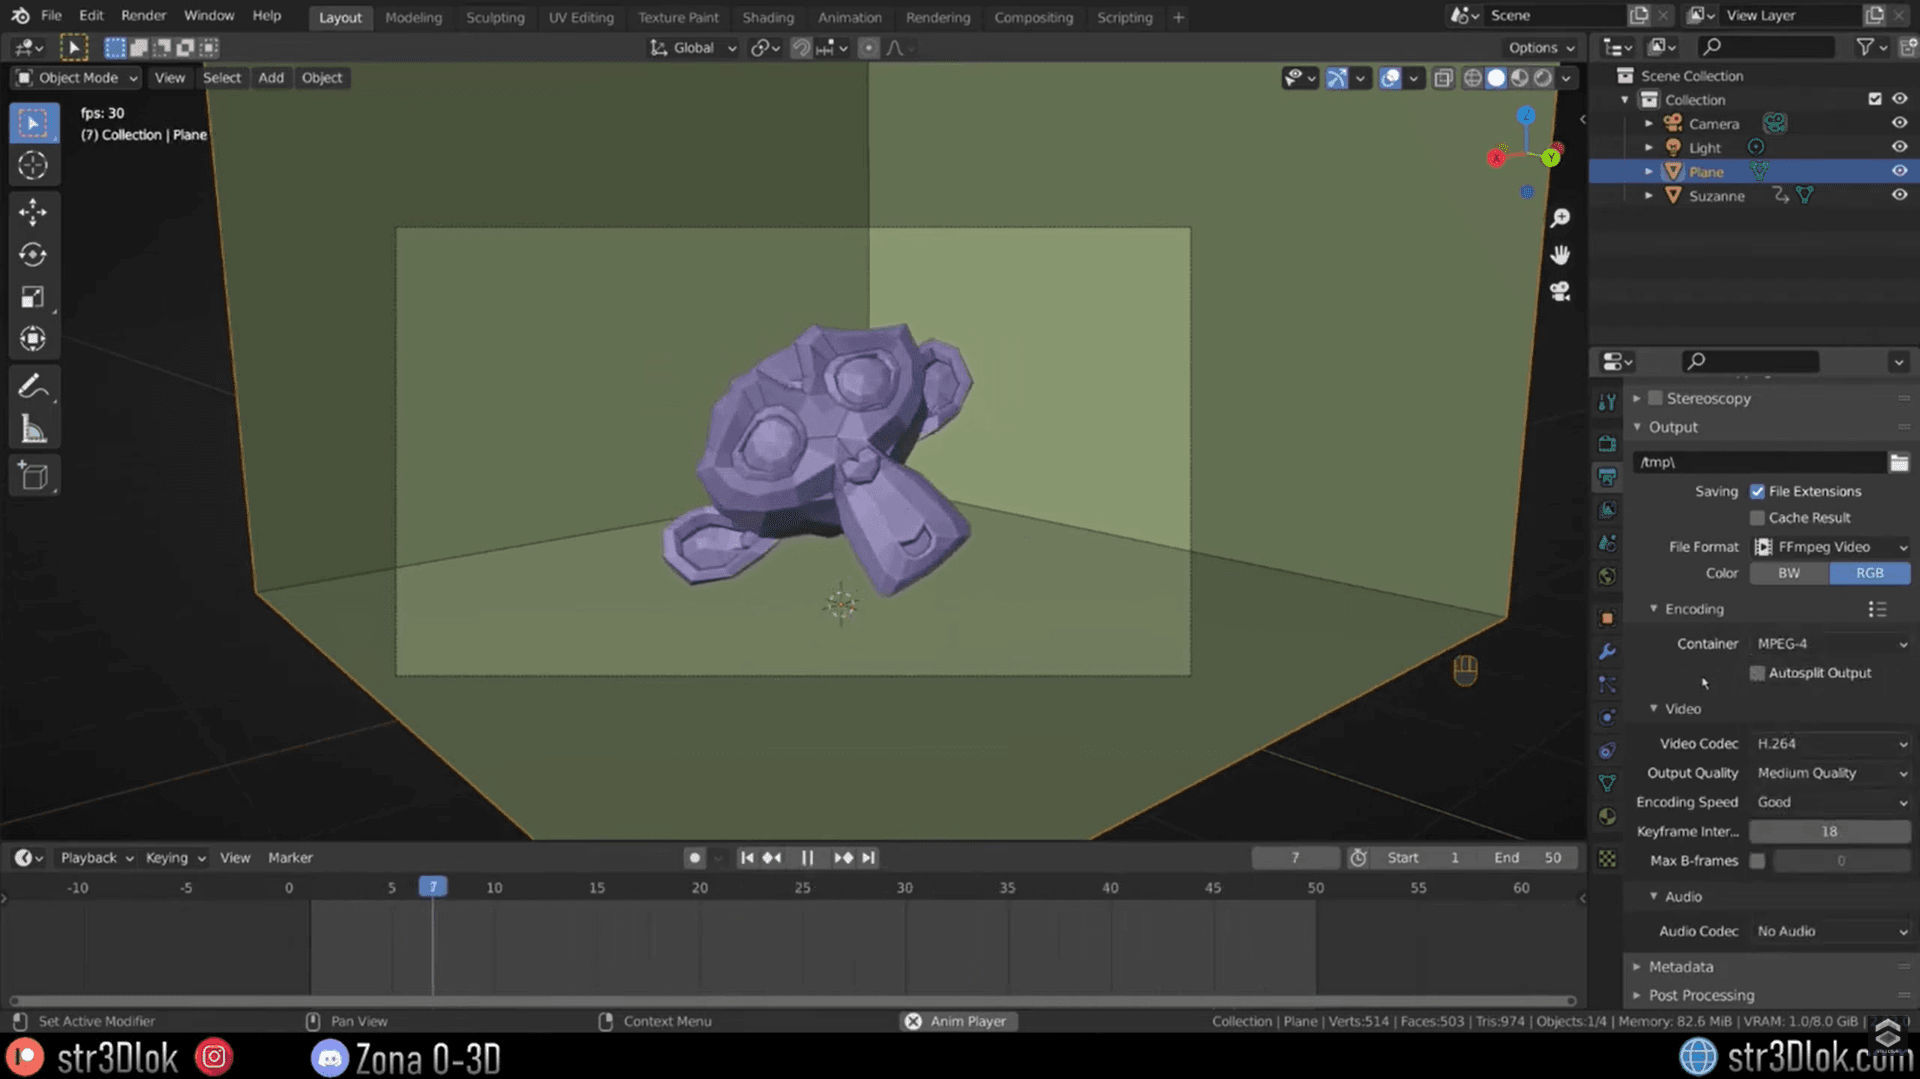Select RGB color mode button
1920x1079 pixels.
click(x=1870, y=573)
